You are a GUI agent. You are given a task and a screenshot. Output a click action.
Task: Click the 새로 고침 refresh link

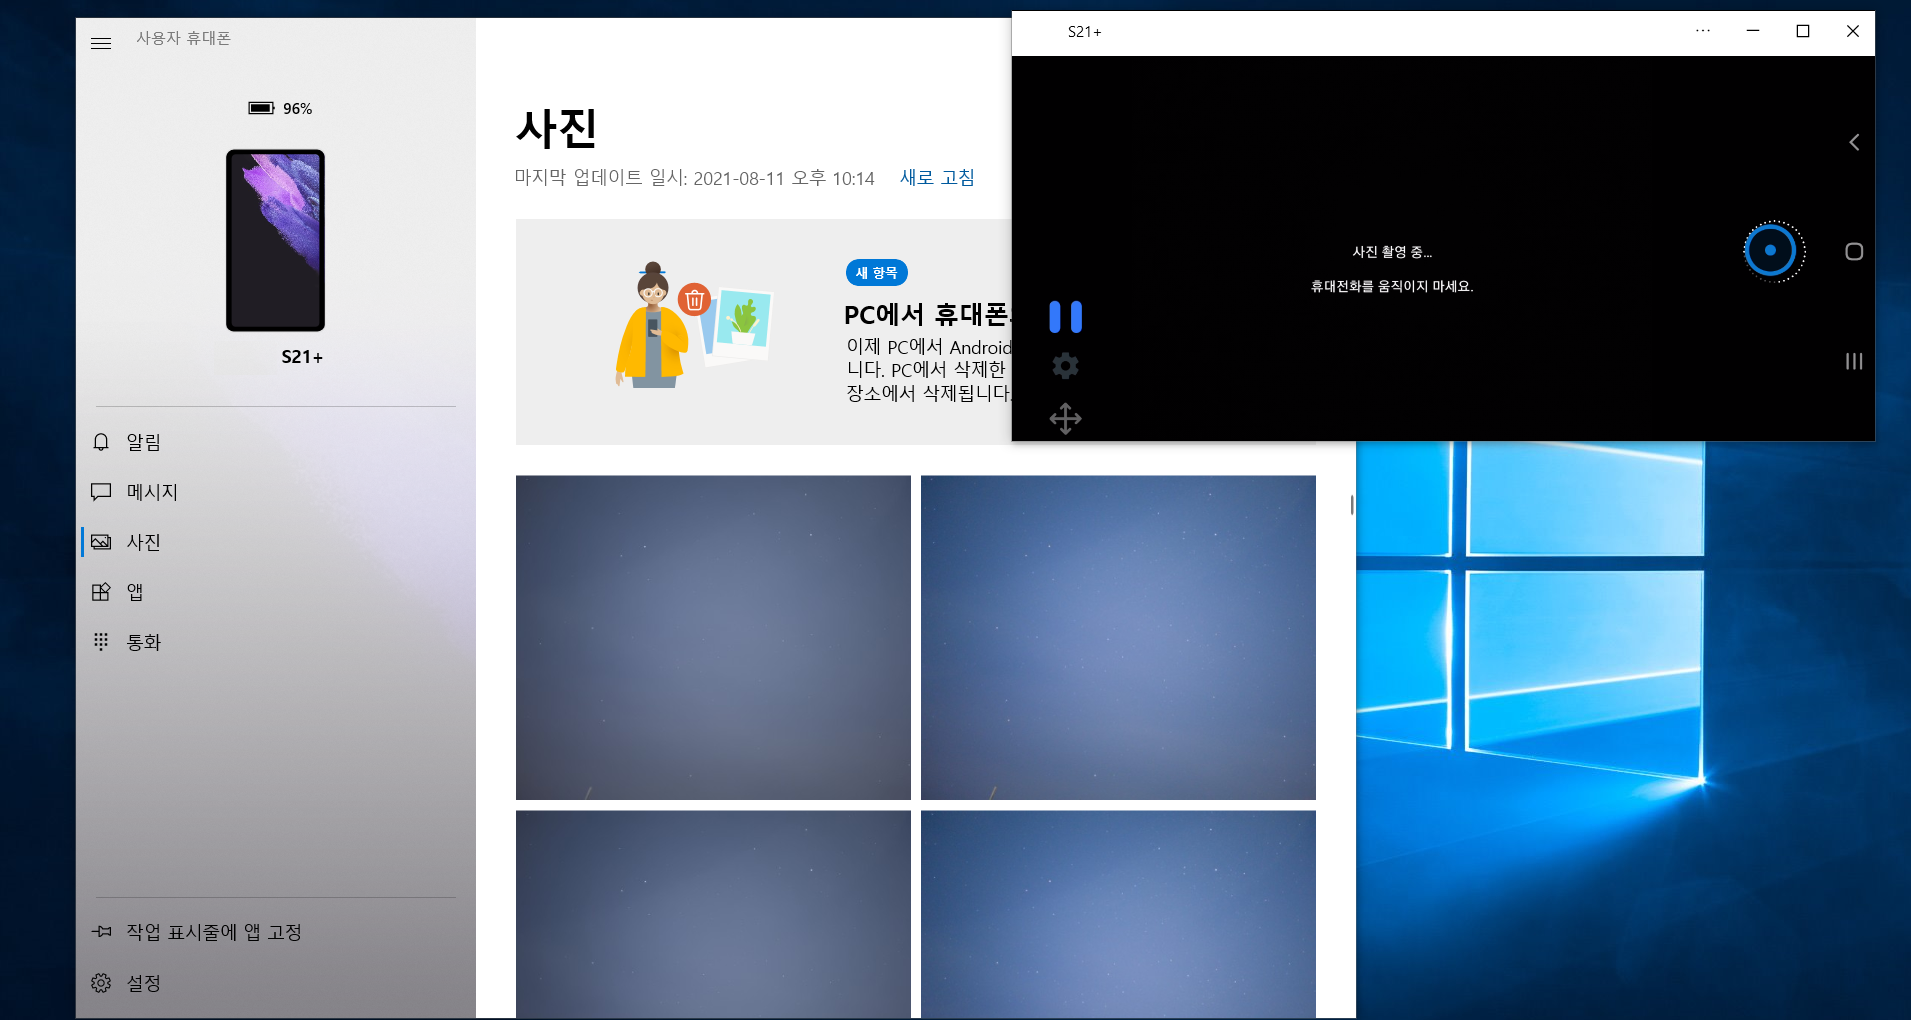click(937, 177)
